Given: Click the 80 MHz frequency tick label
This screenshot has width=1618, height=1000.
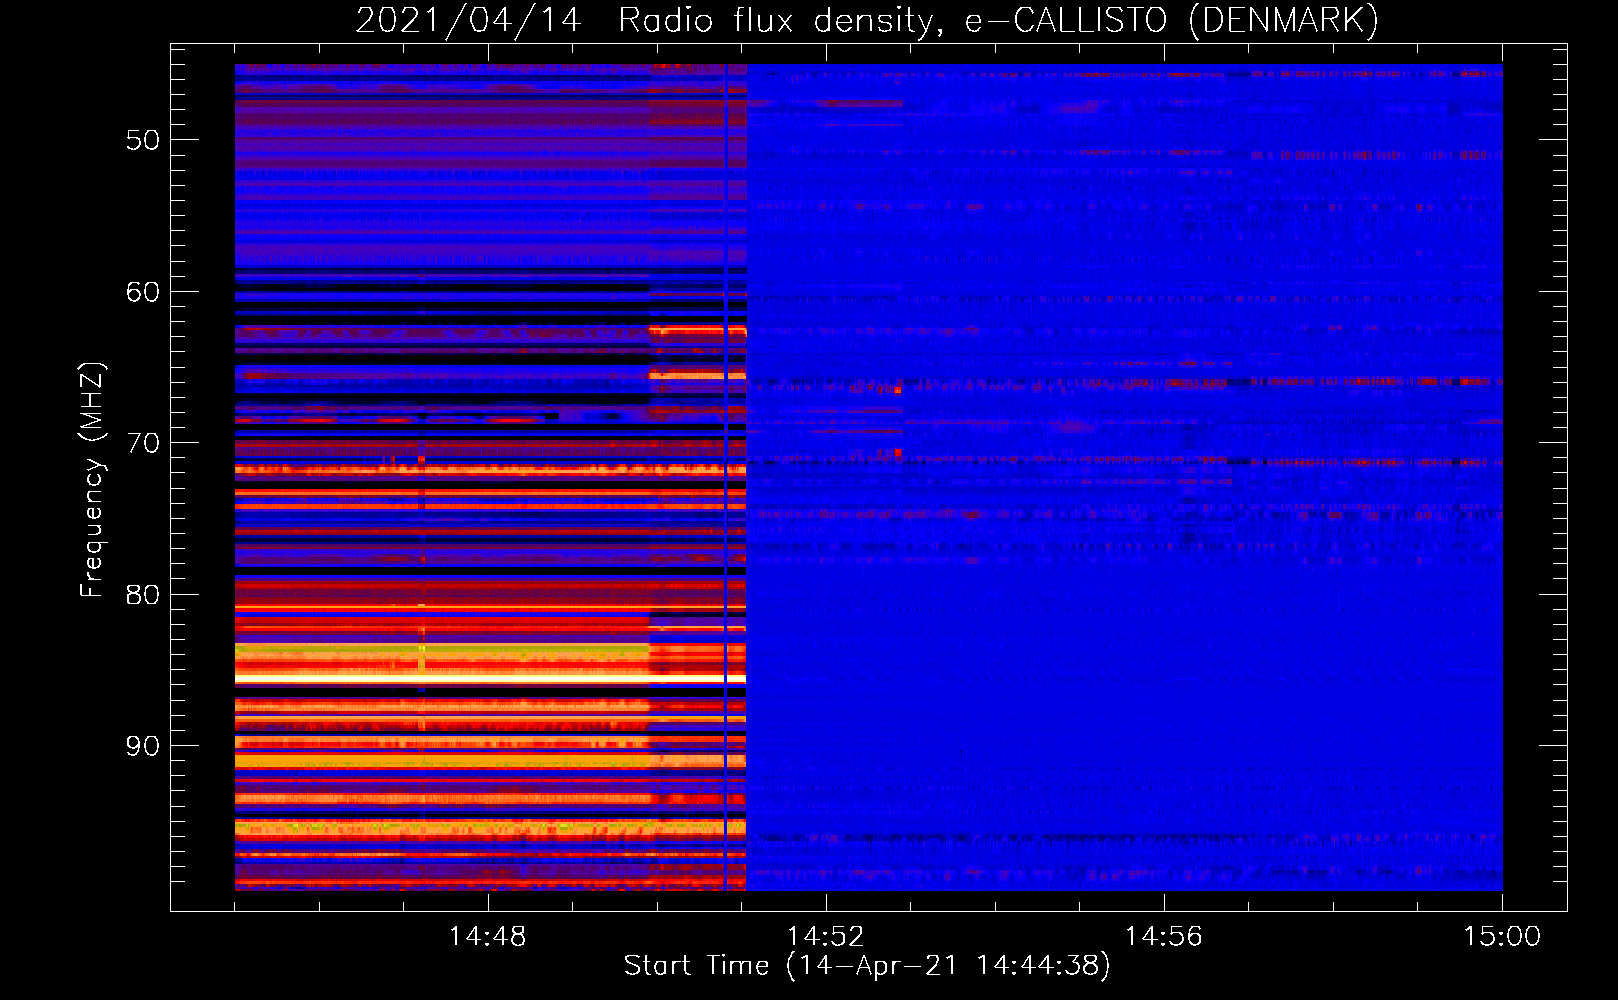Looking at the screenshot, I should click(x=143, y=595).
